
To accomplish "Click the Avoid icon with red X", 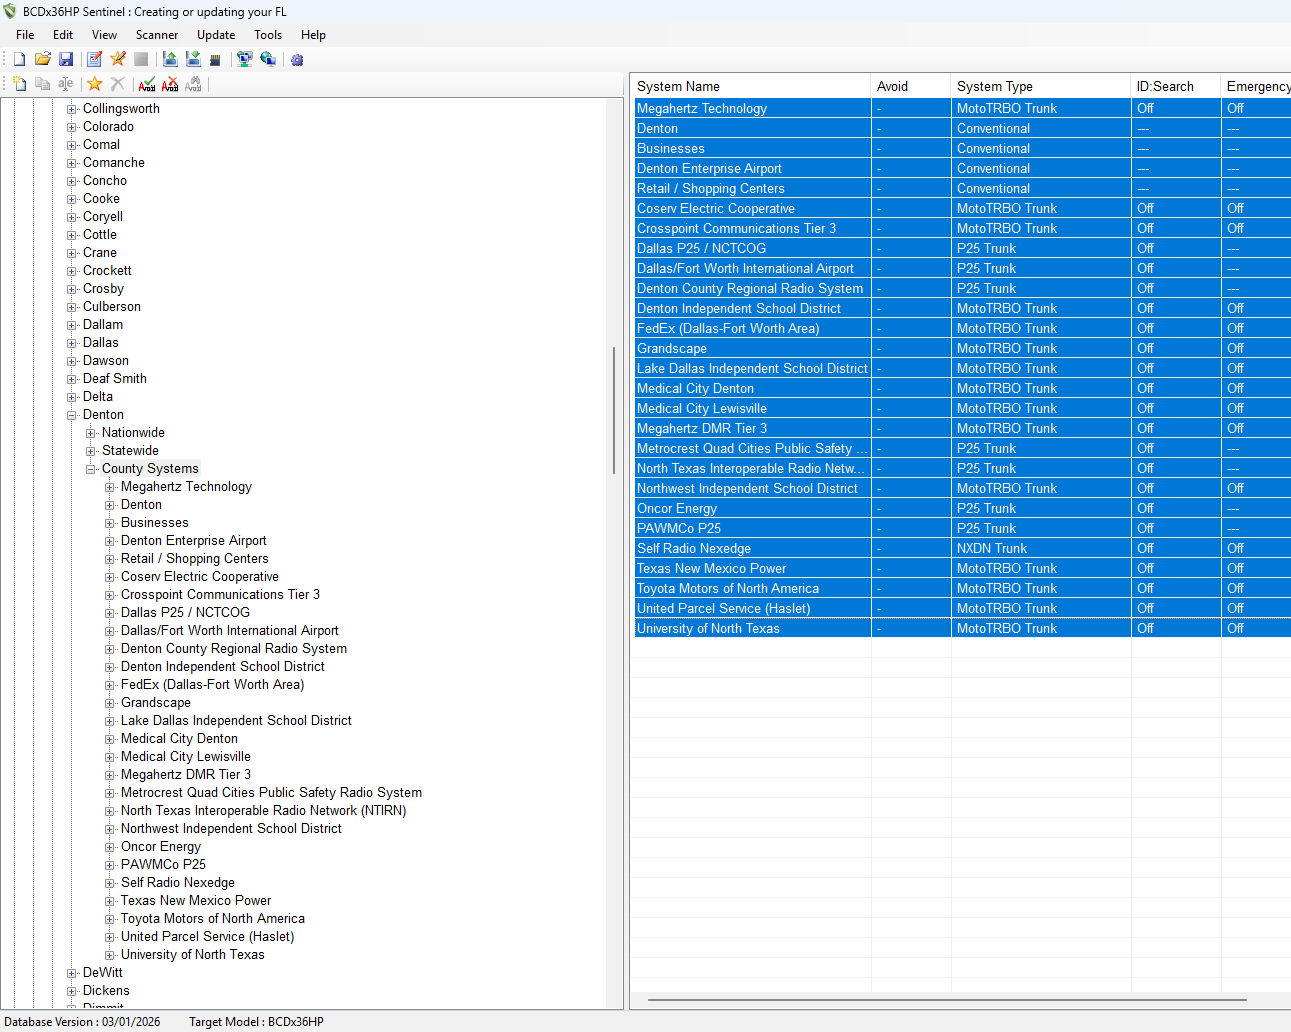I will [x=170, y=84].
